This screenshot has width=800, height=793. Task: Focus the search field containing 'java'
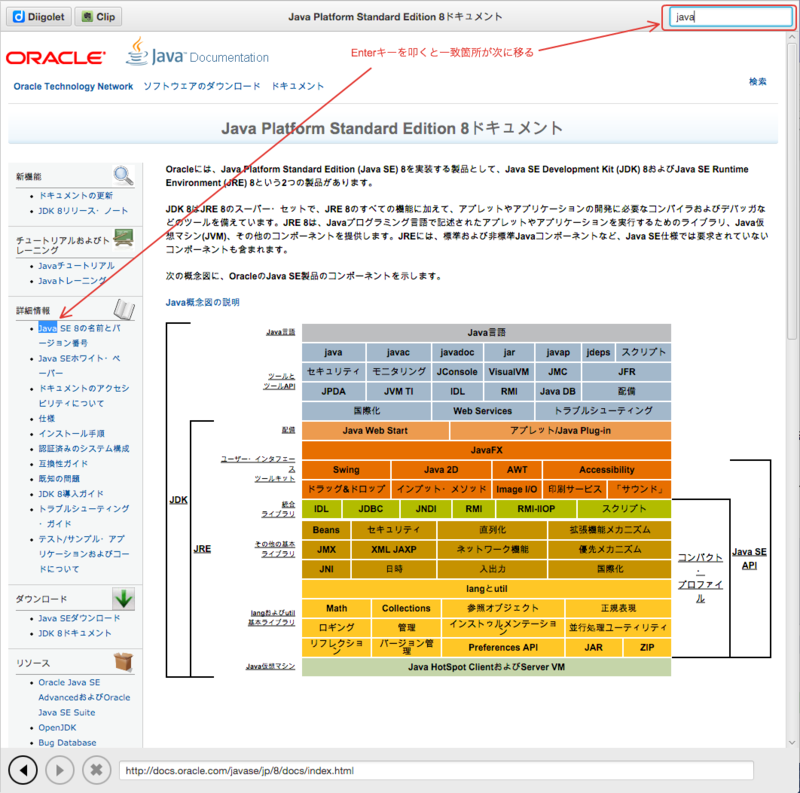[731, 17]
